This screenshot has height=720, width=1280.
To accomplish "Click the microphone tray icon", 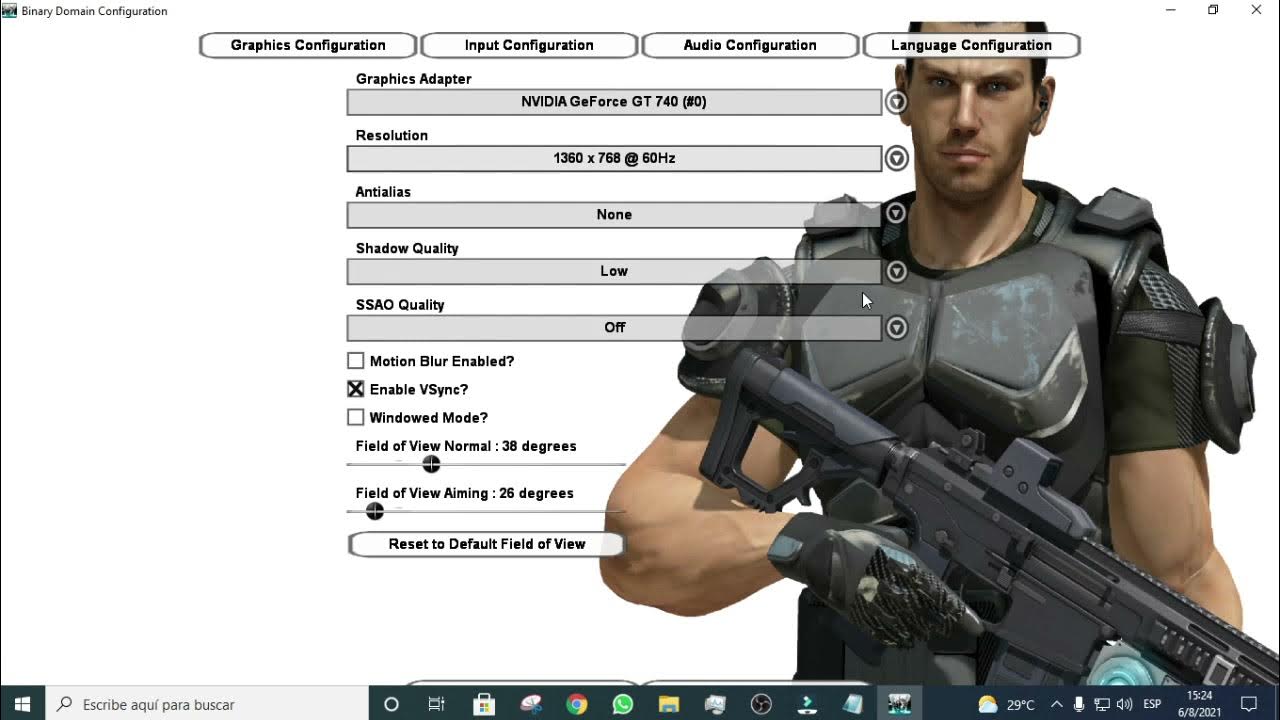I will (1079, 704).
